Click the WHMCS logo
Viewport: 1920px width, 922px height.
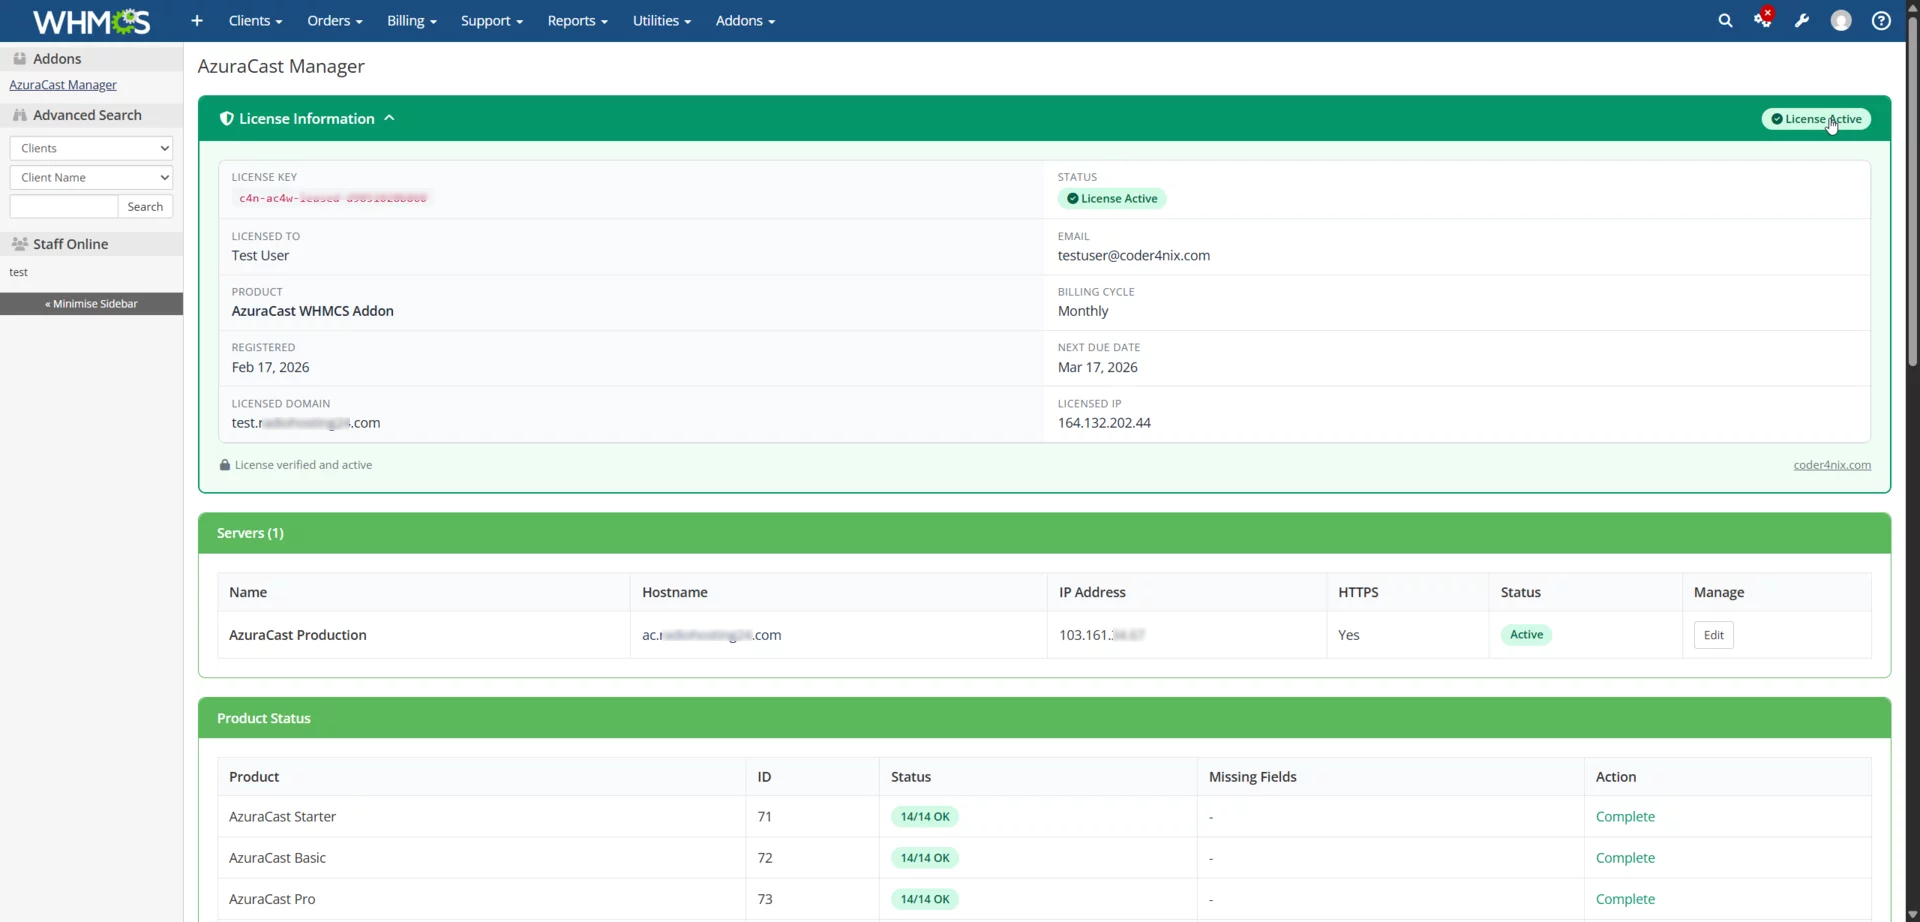[x=90, y=20]
